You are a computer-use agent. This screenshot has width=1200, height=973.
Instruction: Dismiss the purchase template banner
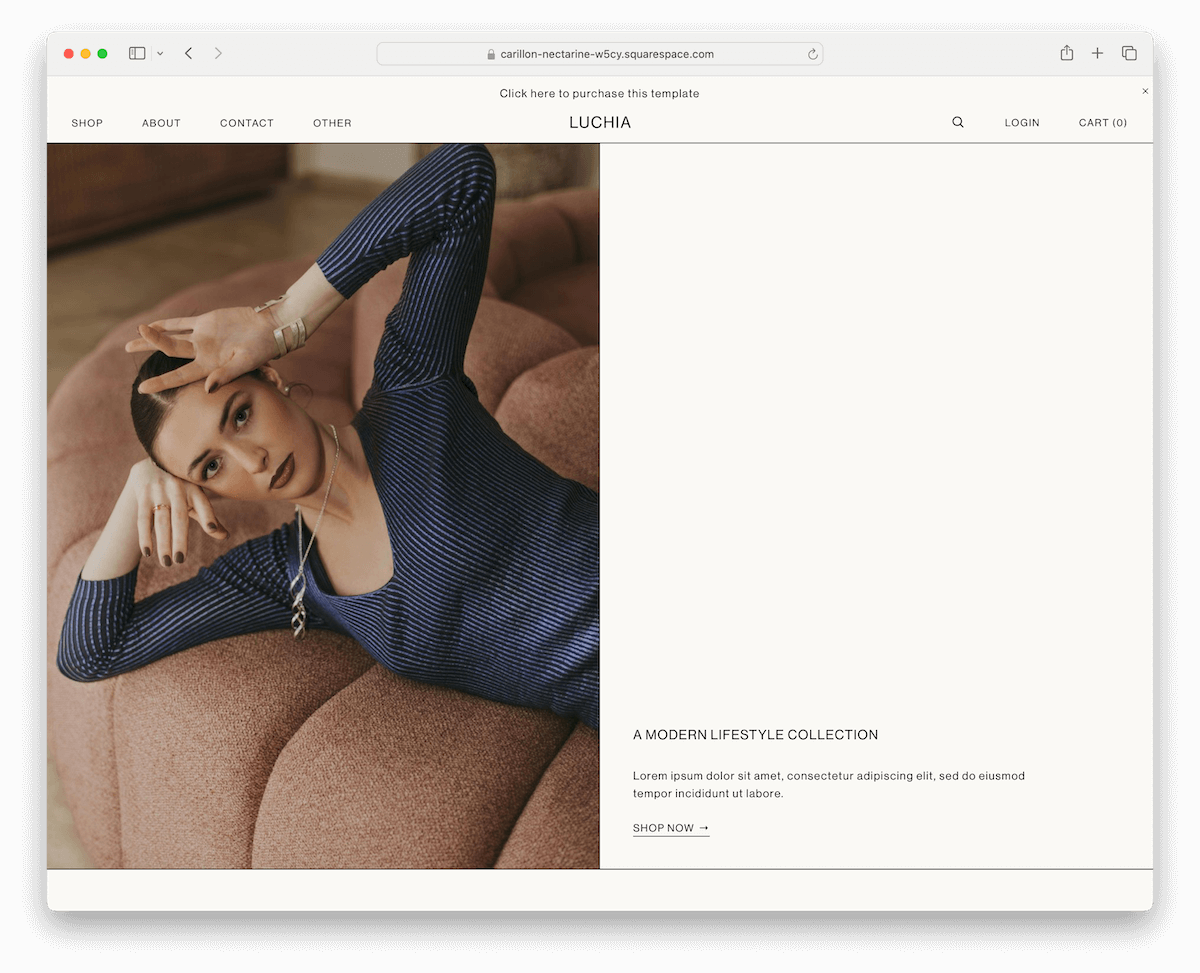point(1144,90)
